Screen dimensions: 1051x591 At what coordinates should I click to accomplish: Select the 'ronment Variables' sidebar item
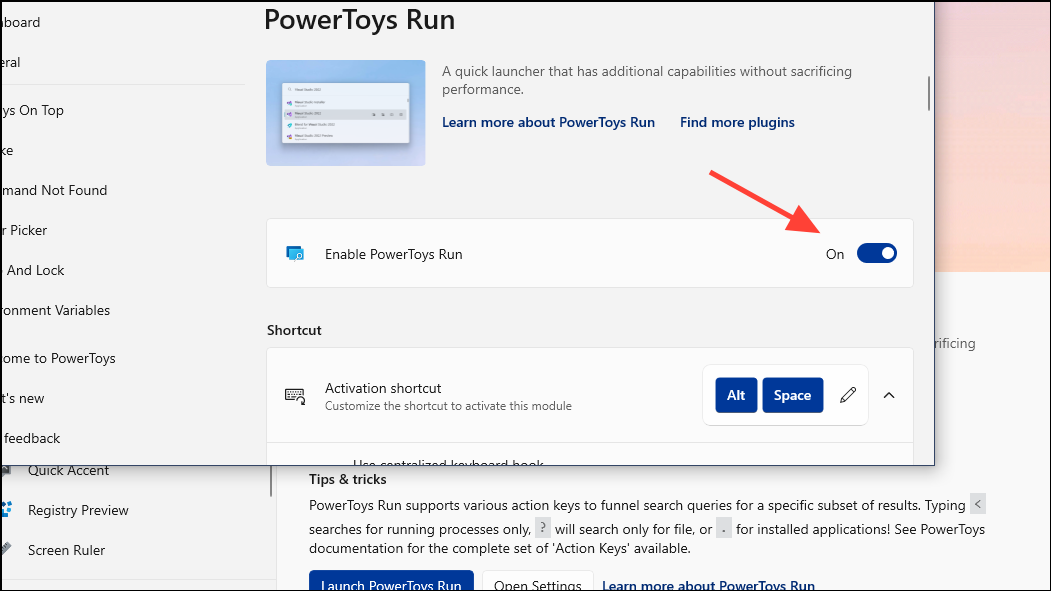pyautogui.click(x=55, y=310)
